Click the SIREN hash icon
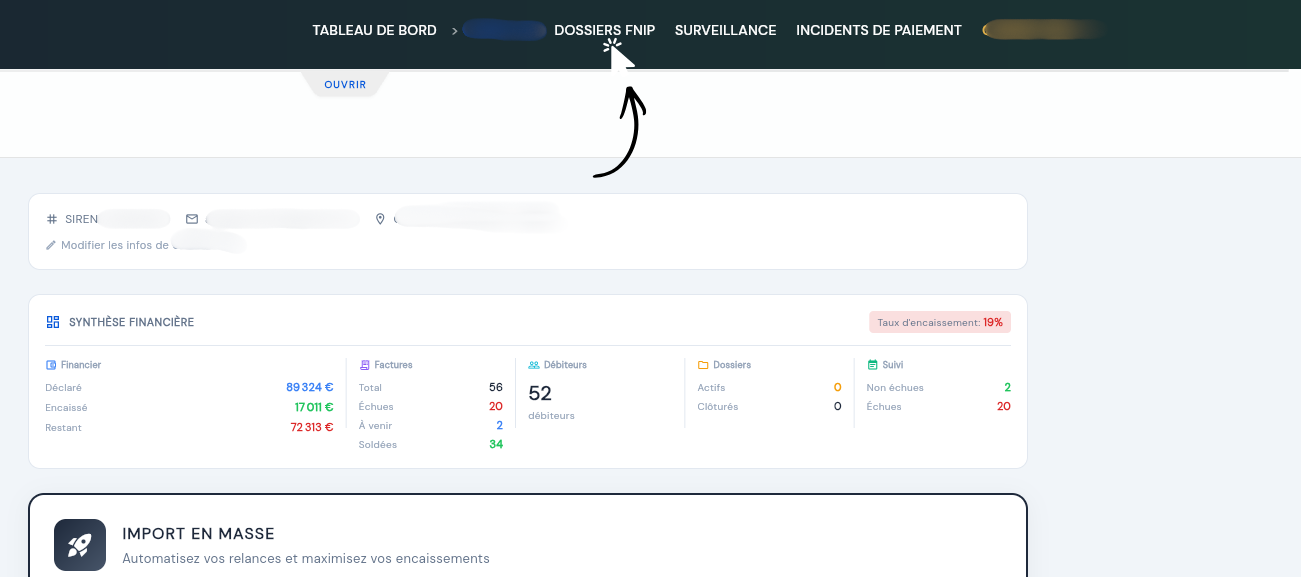Screen dimensions: 1301x577 pyautogui.click(x=52, y=219)
